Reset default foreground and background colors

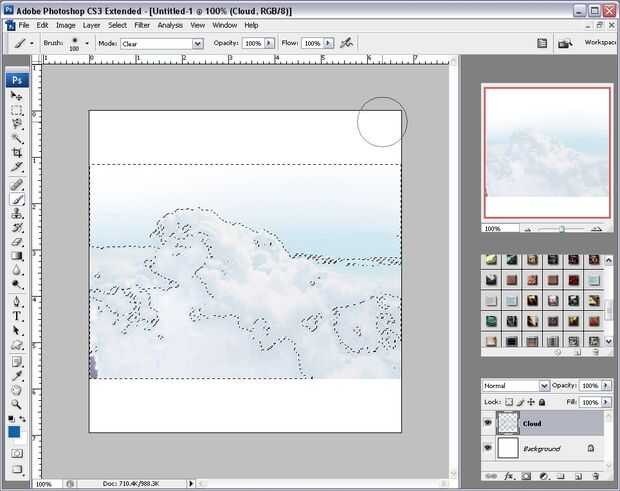11,419
